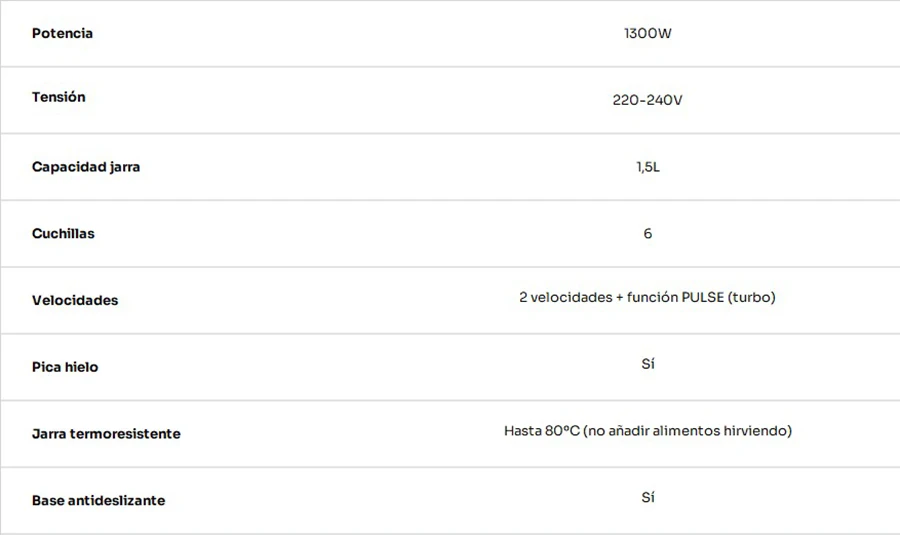Select the 220-240V voltage value

coord(647,100)
